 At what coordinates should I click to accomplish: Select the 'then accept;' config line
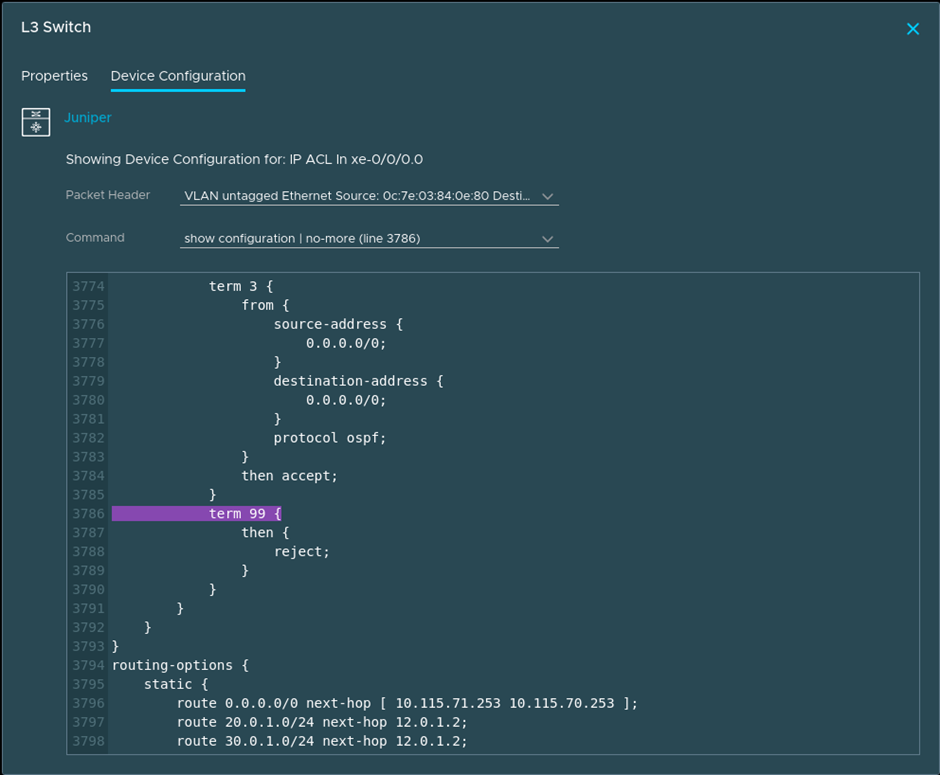289,476
